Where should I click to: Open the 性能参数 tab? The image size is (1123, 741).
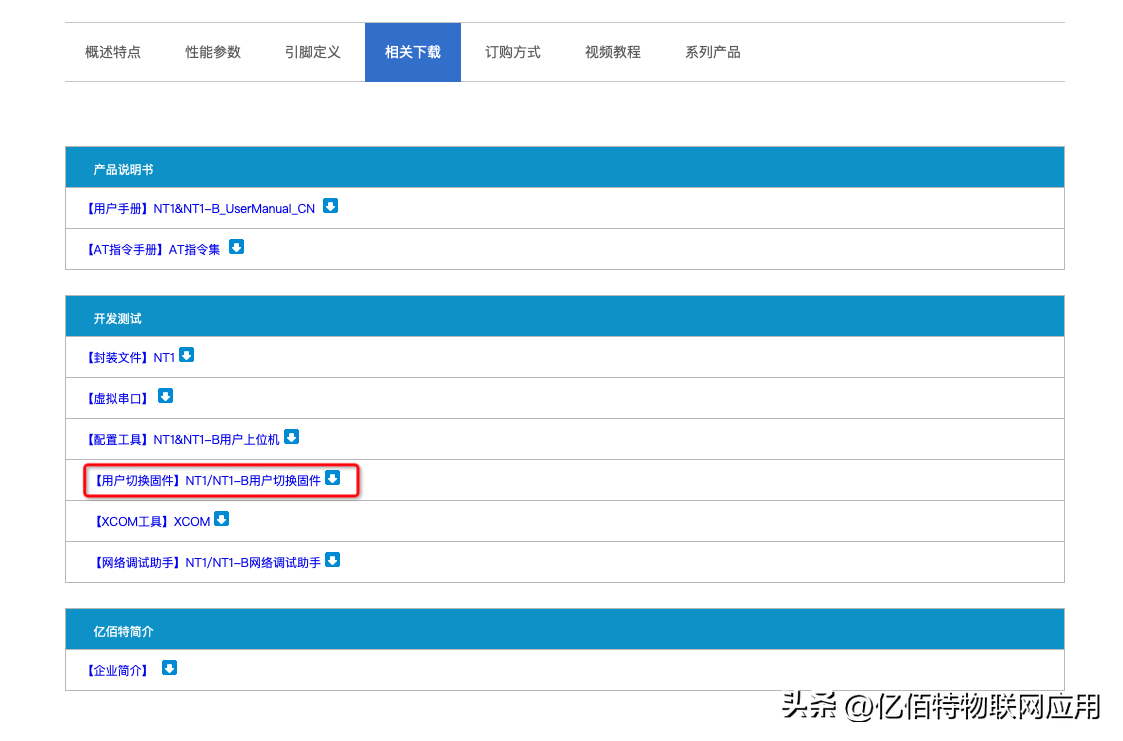click(213, 52)
